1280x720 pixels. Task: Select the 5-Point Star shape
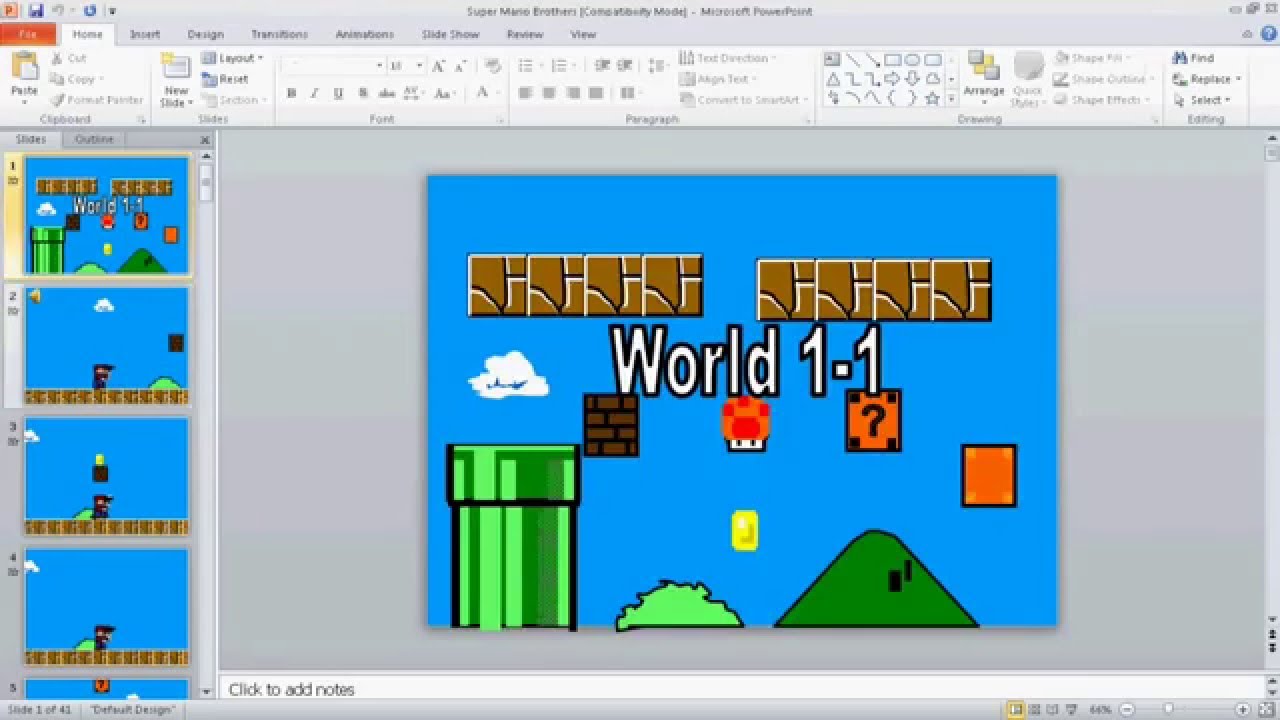pyautogui.click(x=932, y=98)
